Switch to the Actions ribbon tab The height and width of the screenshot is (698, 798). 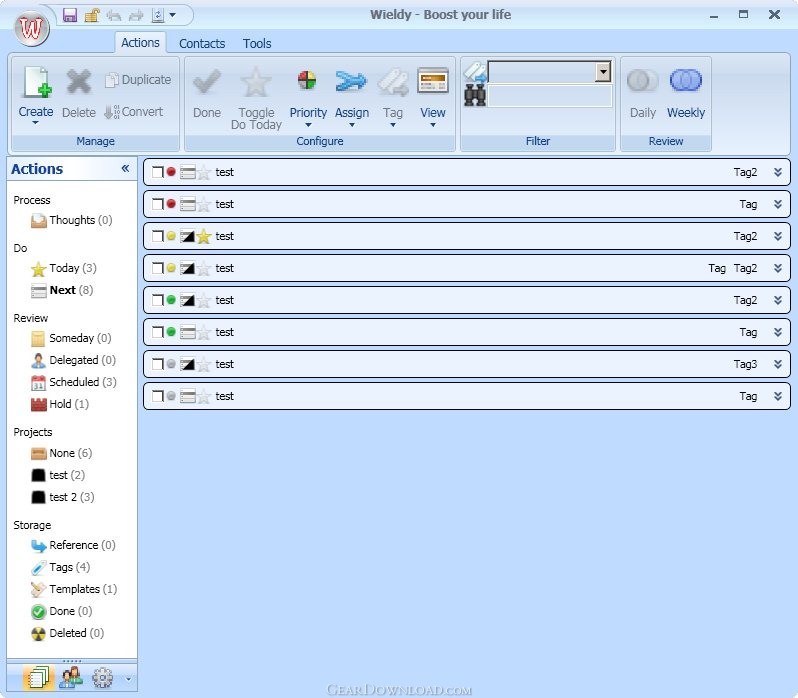(140, 43)
